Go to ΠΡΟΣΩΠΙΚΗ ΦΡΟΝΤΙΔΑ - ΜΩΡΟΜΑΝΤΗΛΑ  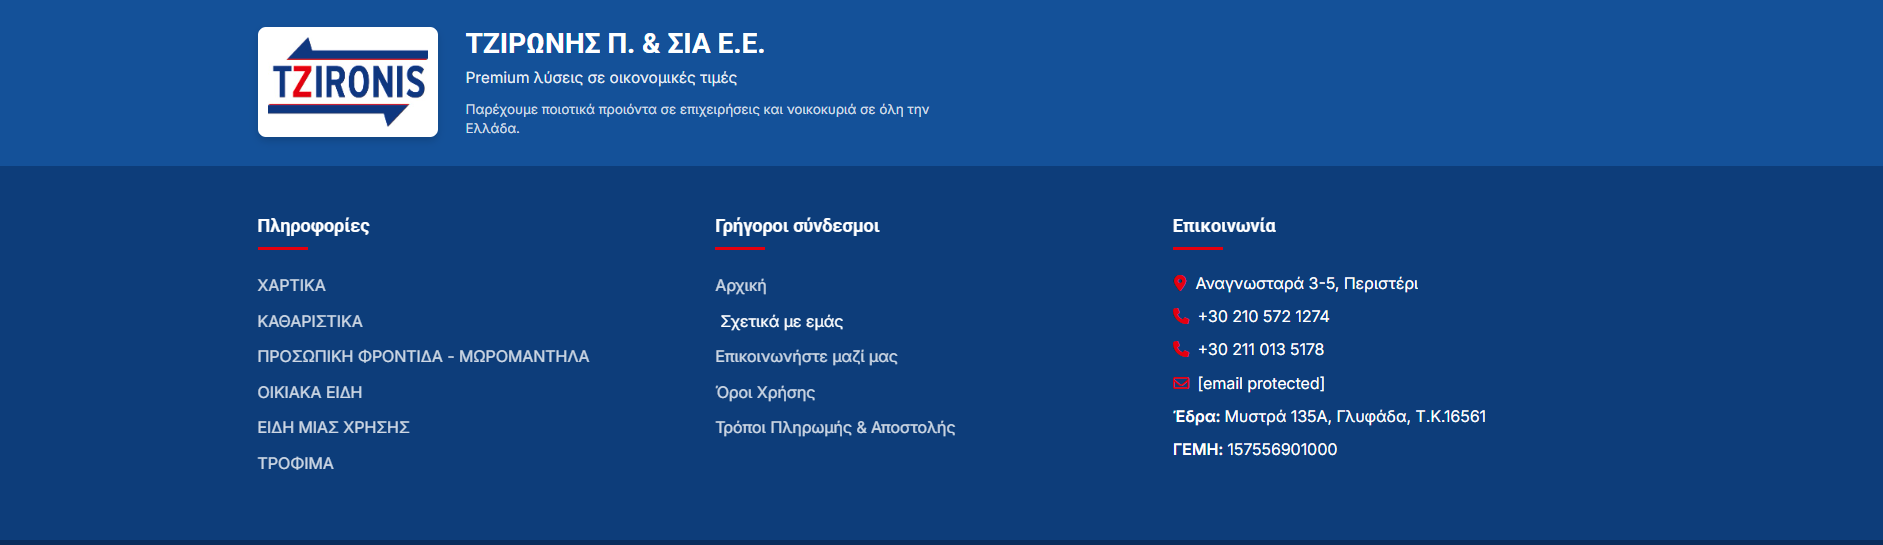click(x=423, y=357)
